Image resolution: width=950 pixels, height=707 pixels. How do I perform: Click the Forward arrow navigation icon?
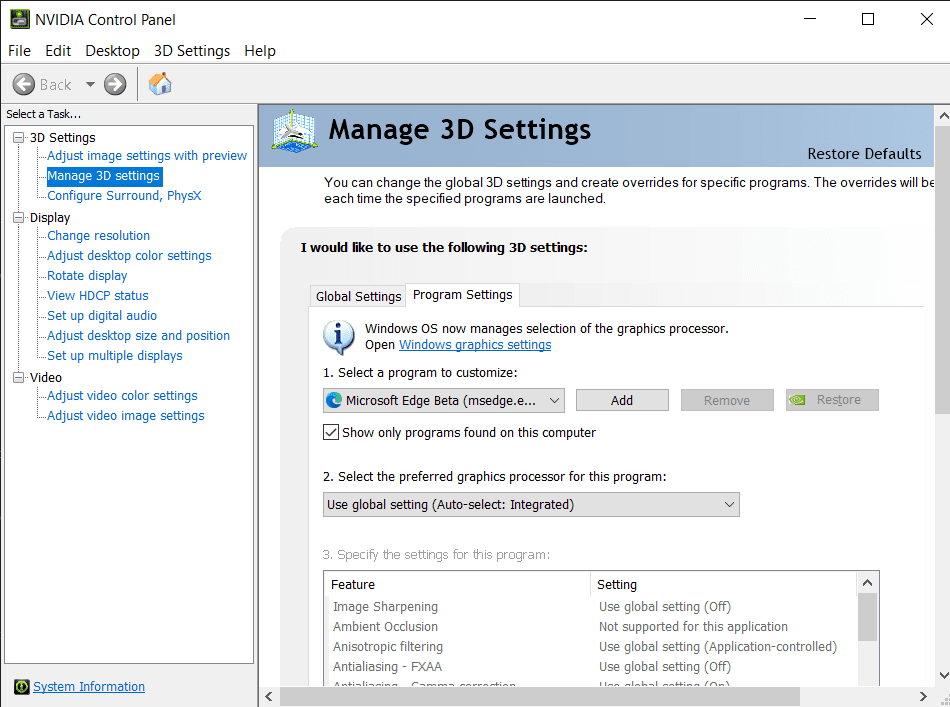click(x=115, y=84)
